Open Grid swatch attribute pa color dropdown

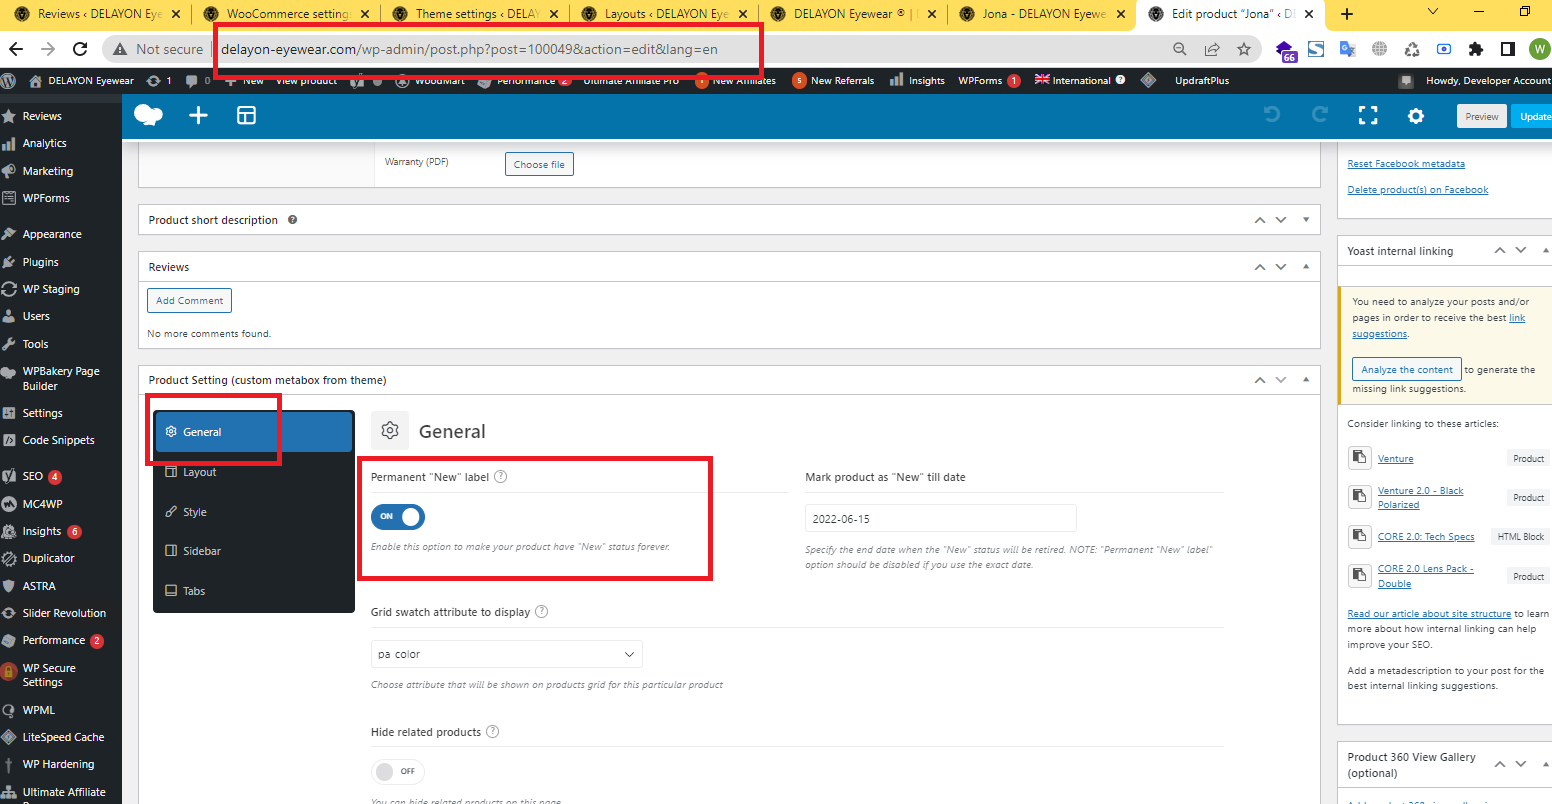pos(506,654)
